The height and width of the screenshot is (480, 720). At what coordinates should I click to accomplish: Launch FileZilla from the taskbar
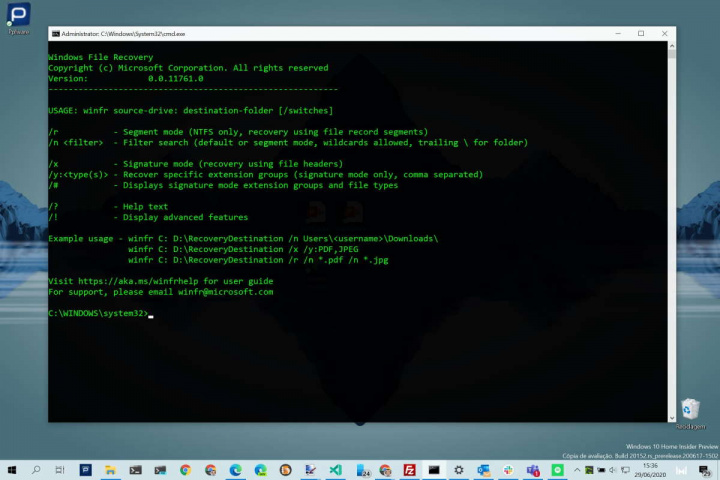pos(409,470)
